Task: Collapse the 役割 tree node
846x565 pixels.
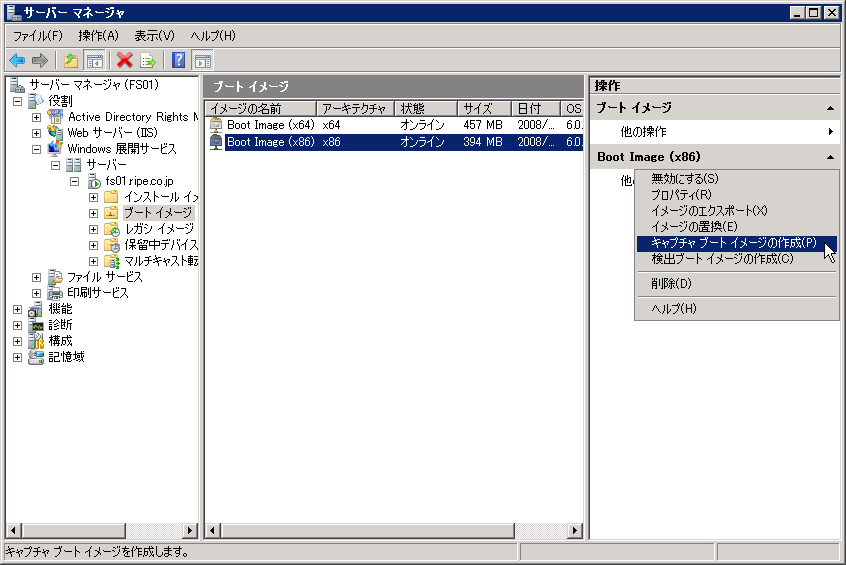Action: click(x=17, y=101)
